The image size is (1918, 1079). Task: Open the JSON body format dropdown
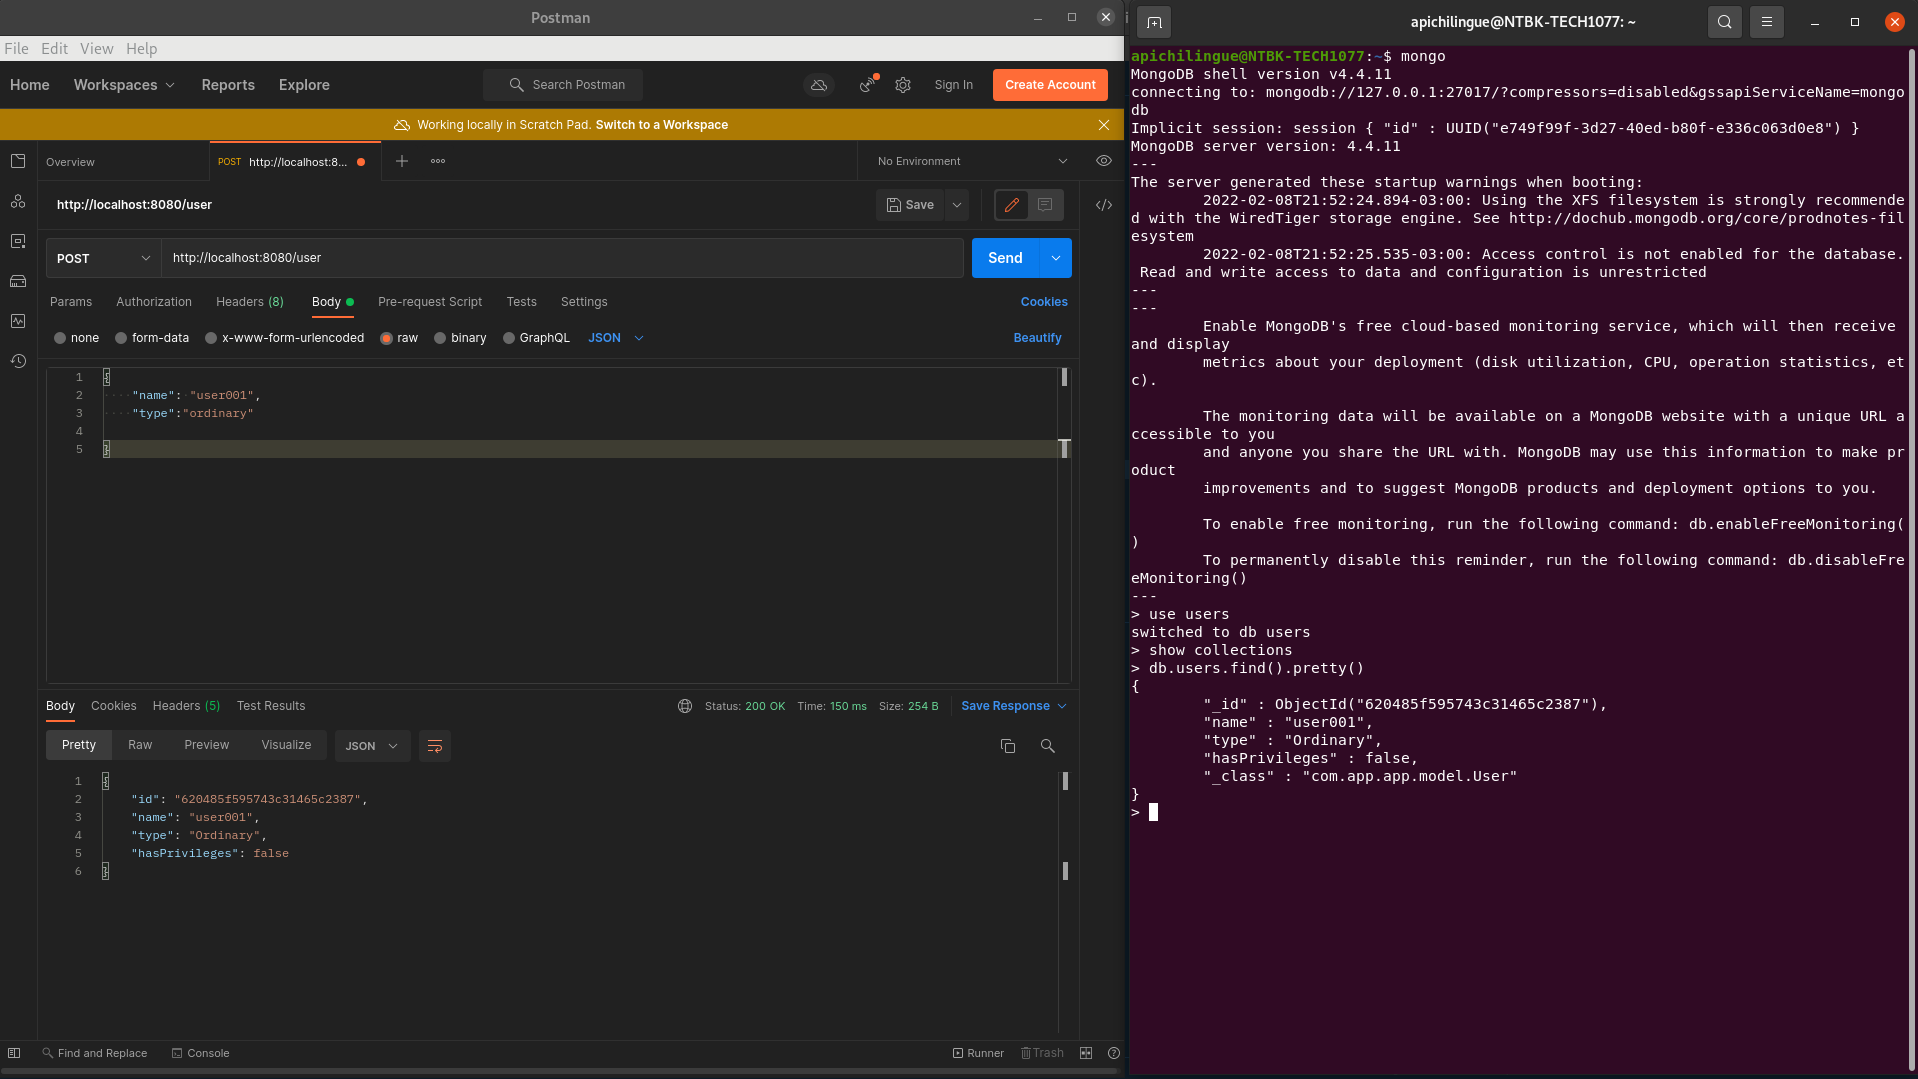pos(616,338)
